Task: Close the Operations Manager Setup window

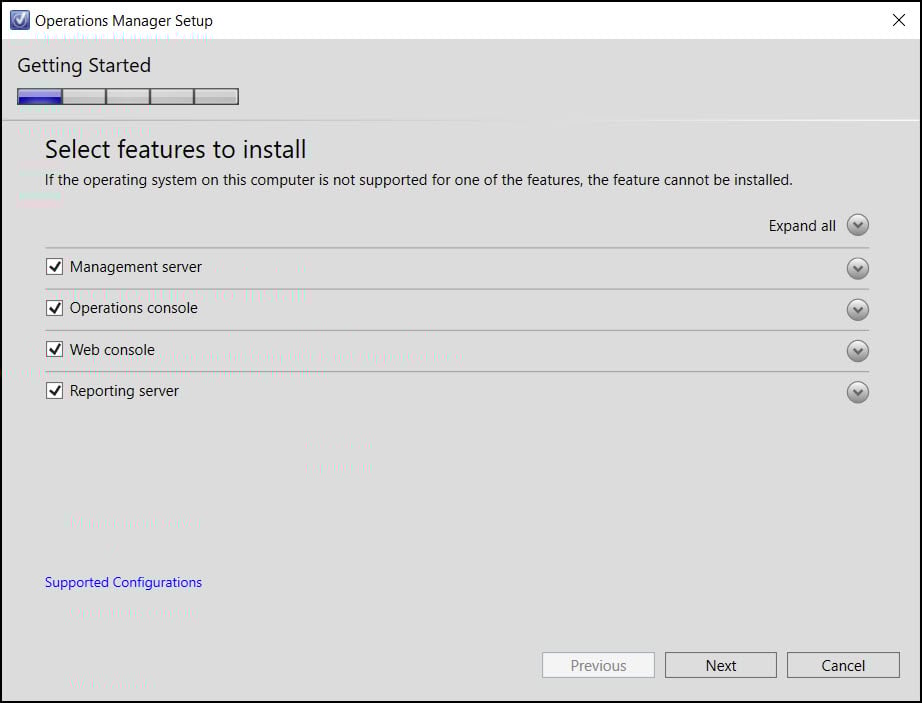Action: [x=898, y=20]
